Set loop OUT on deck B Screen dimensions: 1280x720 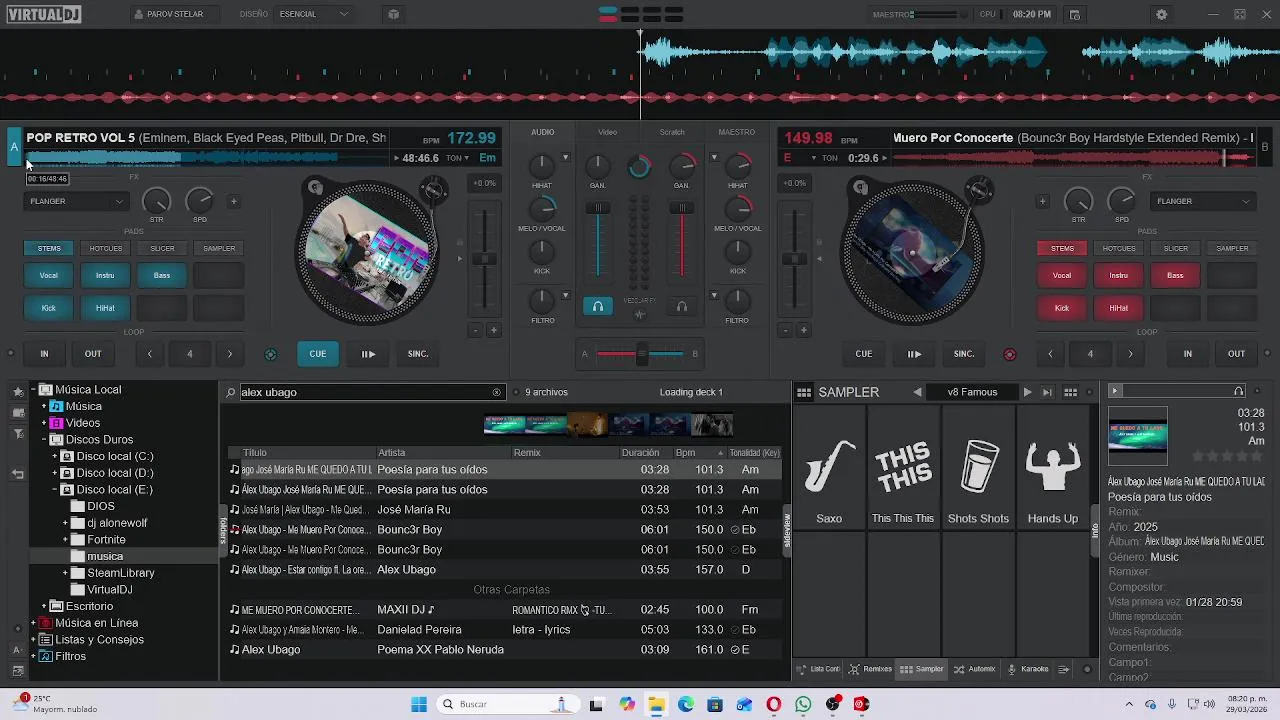coord(1237,354)
